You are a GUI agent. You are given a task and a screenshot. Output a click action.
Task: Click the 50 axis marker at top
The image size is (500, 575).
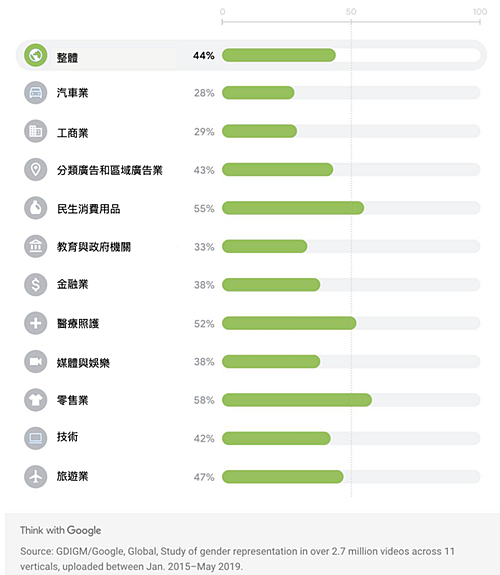[351, 12]
